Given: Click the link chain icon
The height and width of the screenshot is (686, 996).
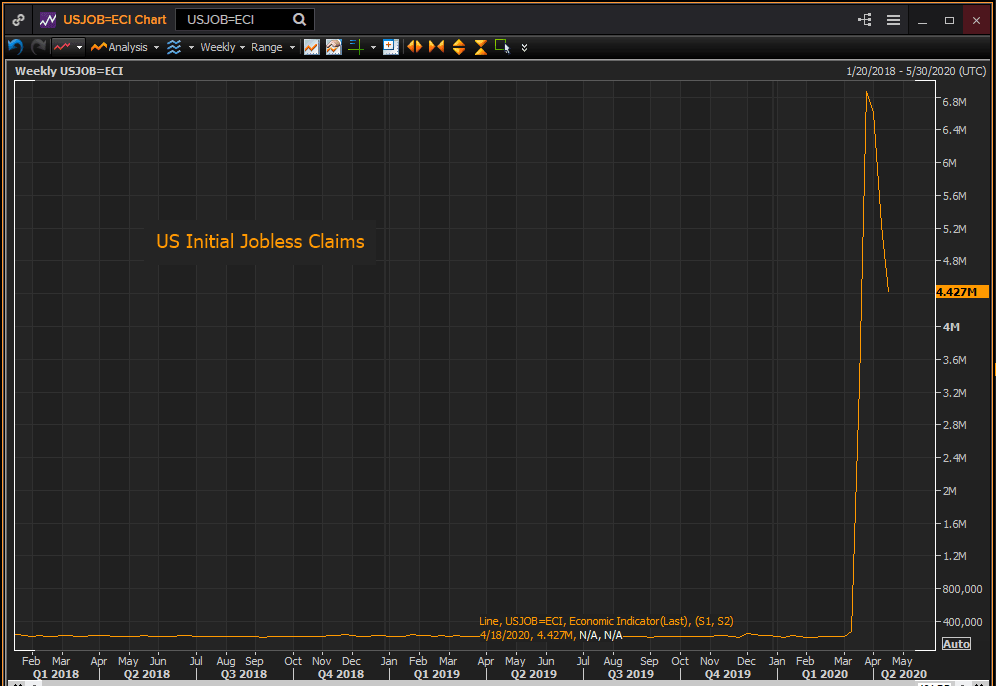Looking at the screenshot, I should pos(18,20).
